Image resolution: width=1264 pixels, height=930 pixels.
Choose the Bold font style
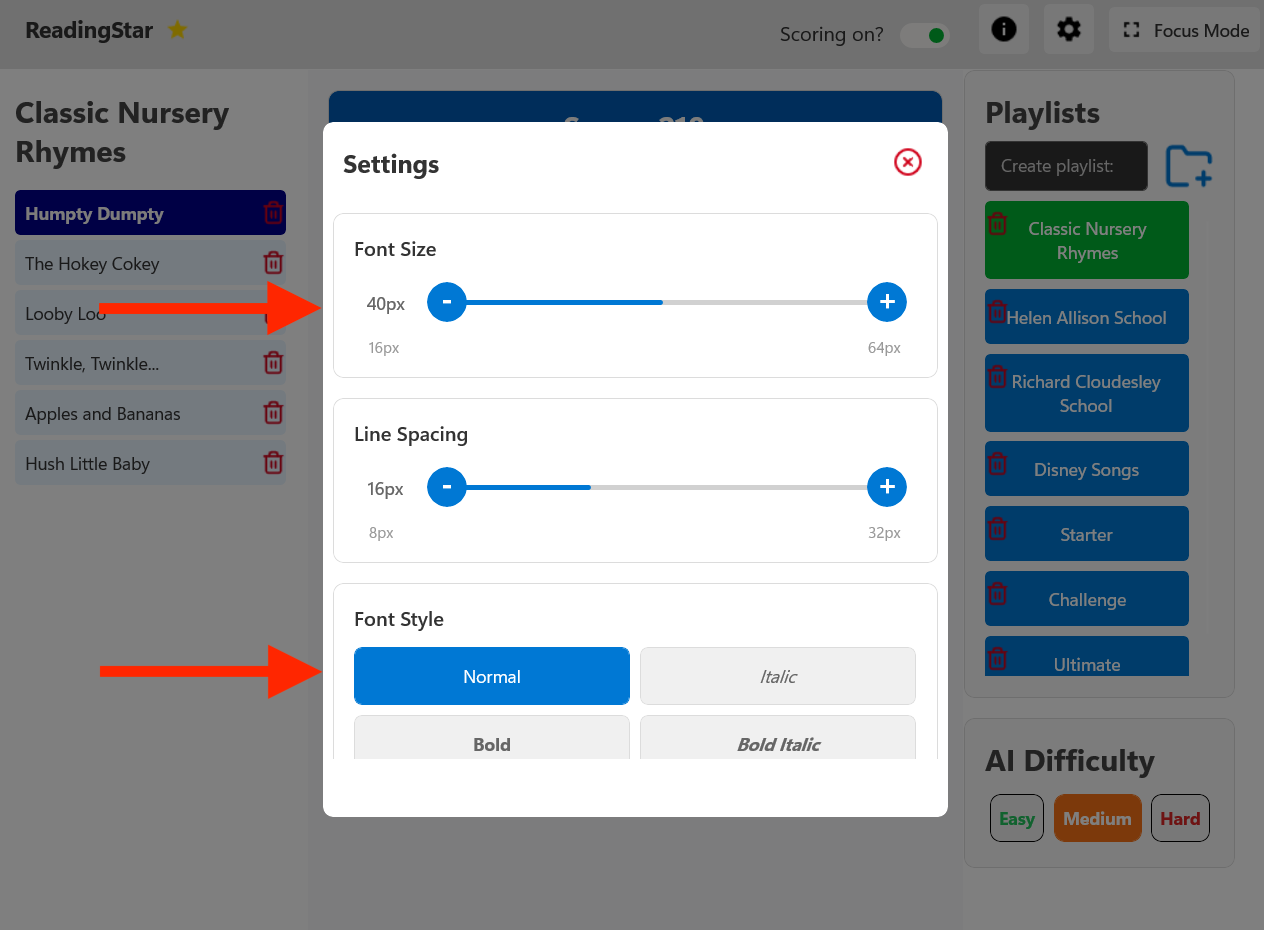[x=491, y=744]
